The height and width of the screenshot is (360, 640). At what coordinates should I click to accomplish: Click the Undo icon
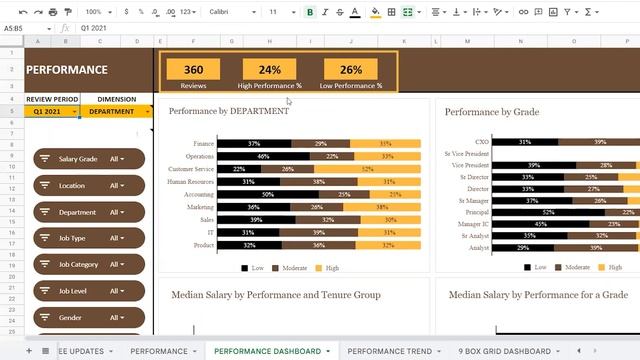click(23, 12)
